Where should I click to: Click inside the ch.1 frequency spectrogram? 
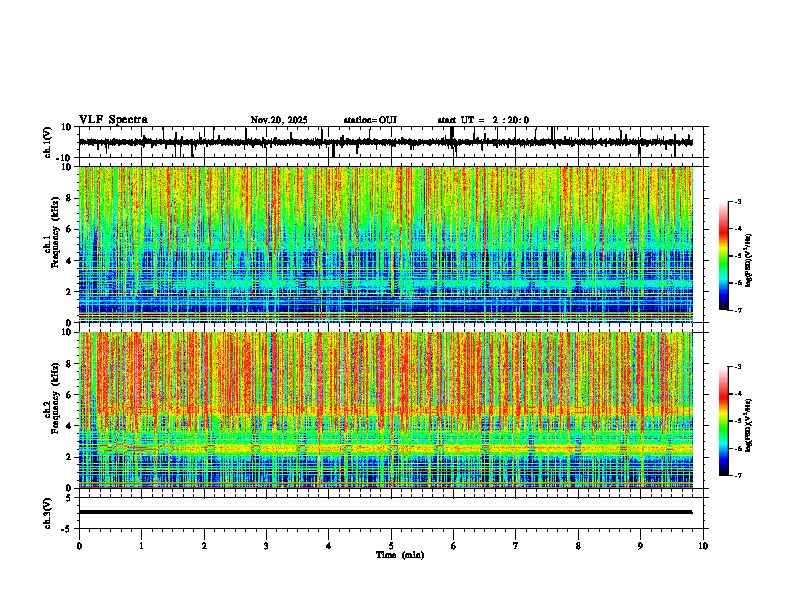386,244
